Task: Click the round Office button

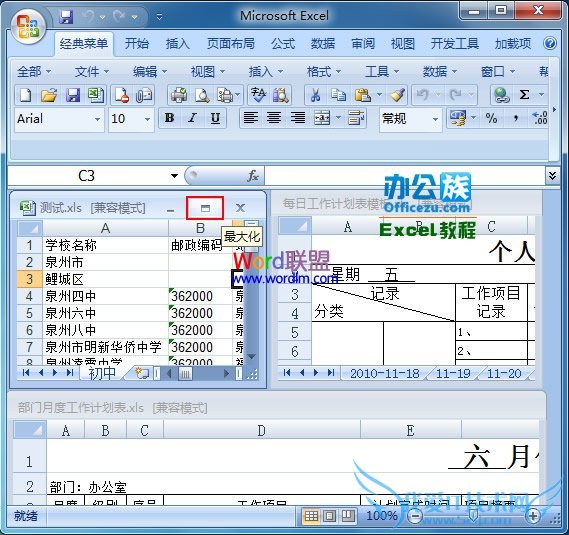Action: point(28,26)
